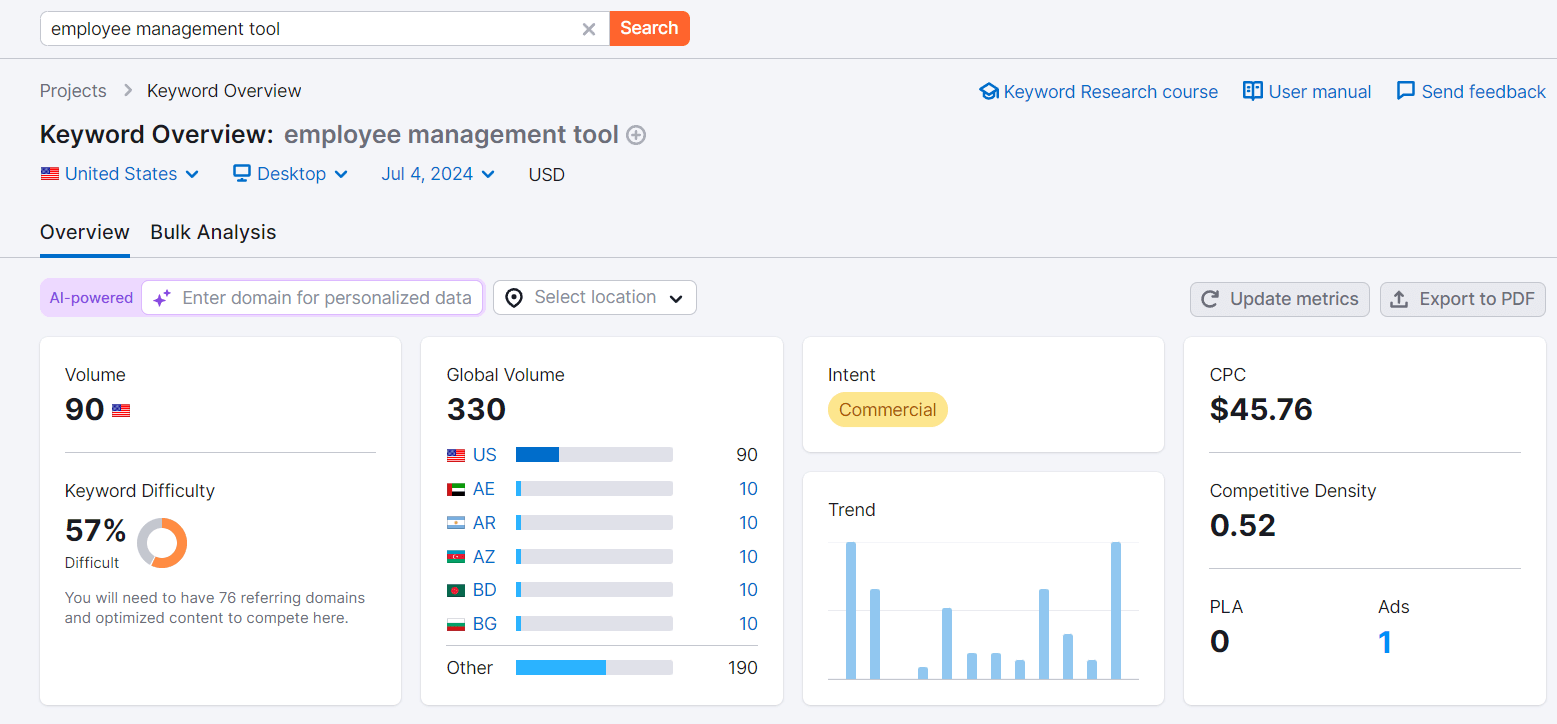The image size is (1557, 724).
Task: Click the AZ country row label
Action: point(485,557)
